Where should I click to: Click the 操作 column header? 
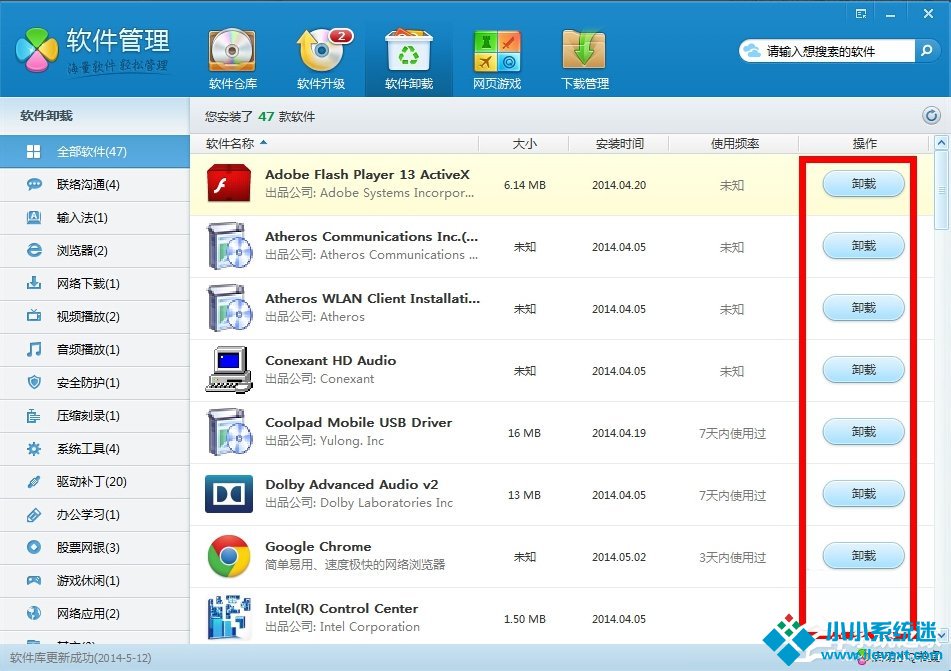[864, 144]
